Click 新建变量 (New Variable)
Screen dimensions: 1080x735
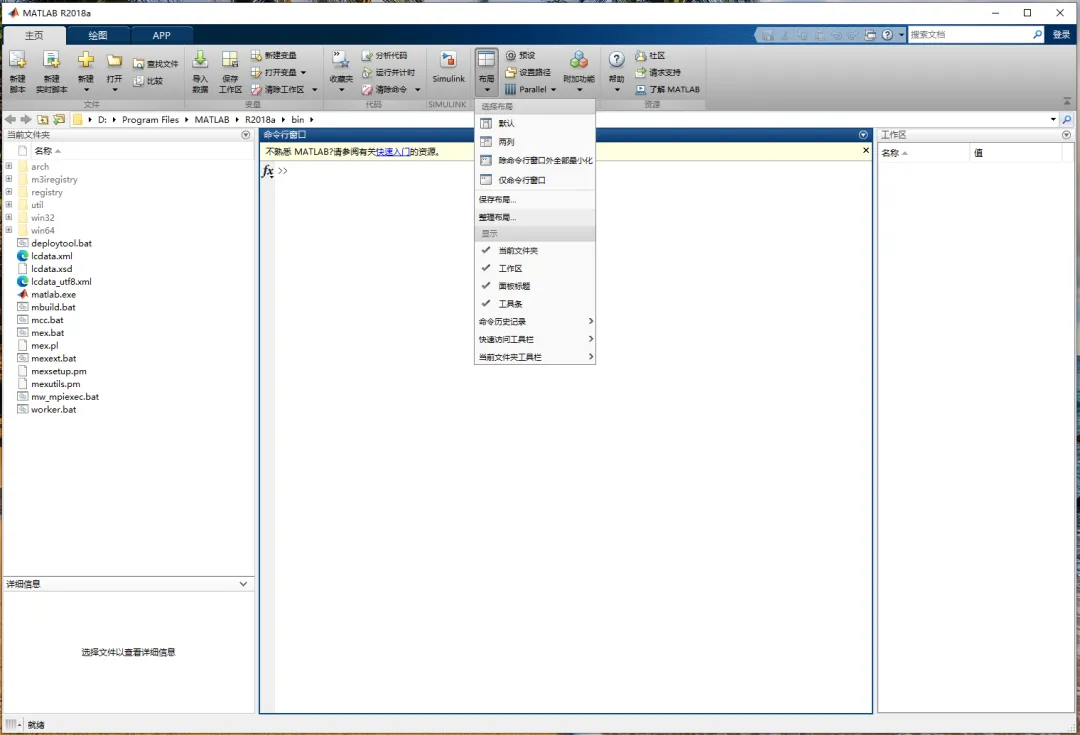[x=273, y=55]
